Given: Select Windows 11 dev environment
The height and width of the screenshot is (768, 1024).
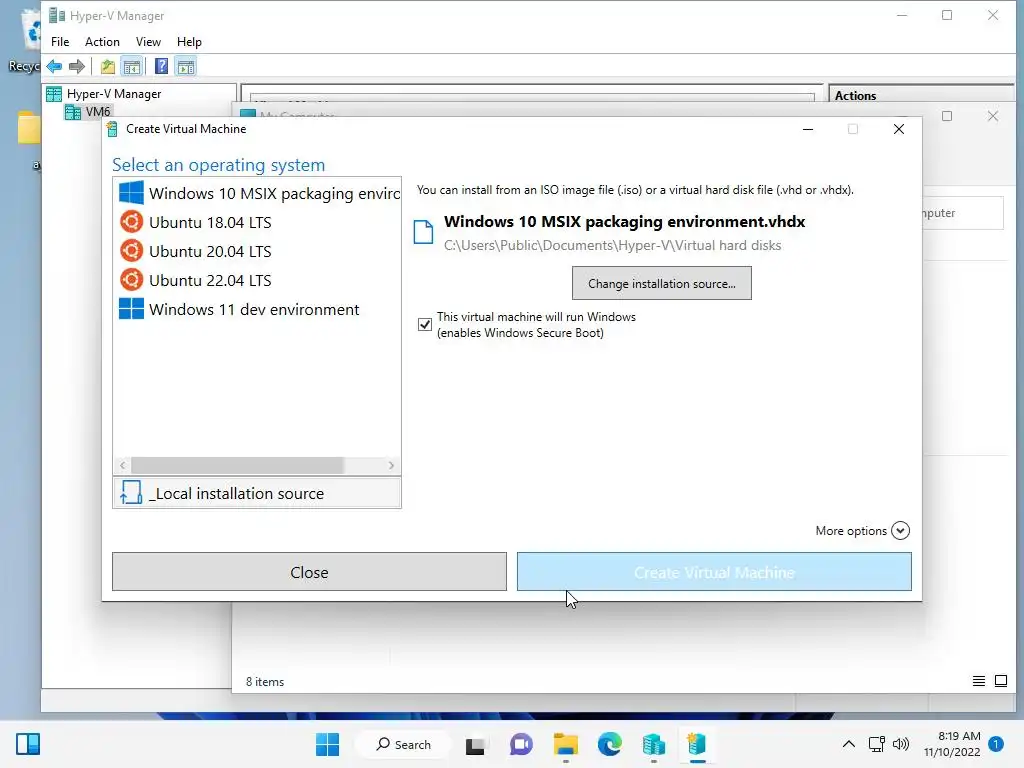Looking at the screenshot, I should [x=257, y=309].
